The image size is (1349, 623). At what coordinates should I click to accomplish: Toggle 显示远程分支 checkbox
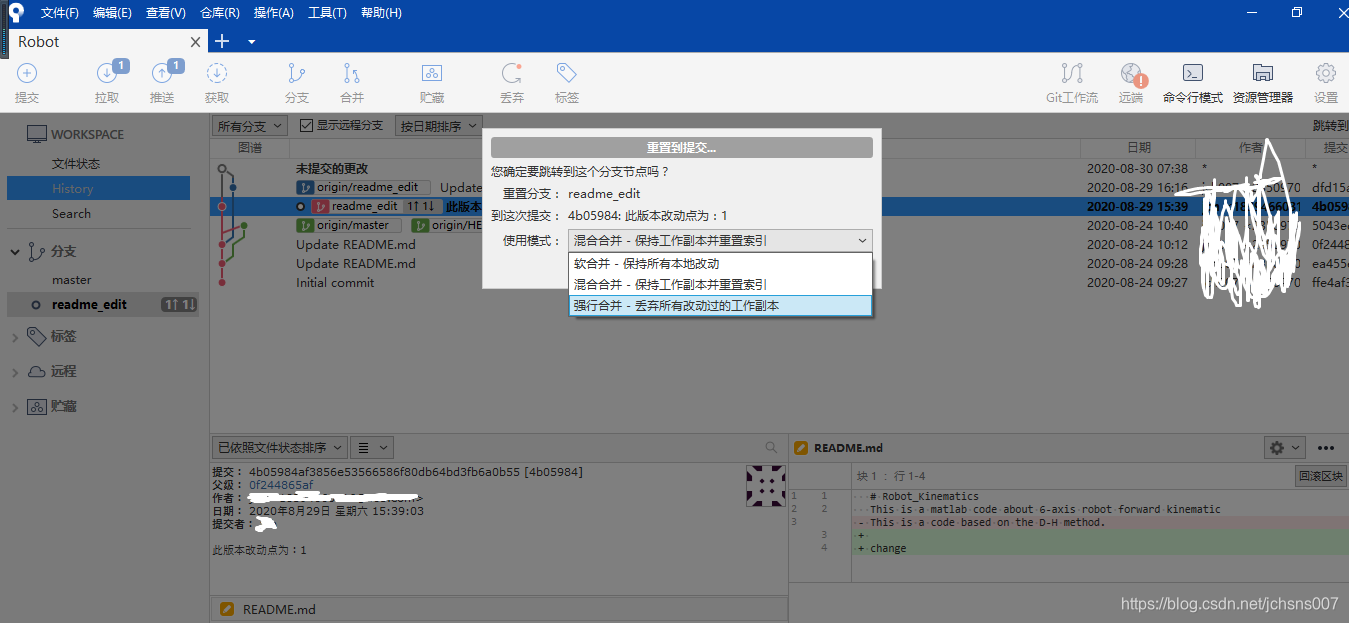click(307, 126)
